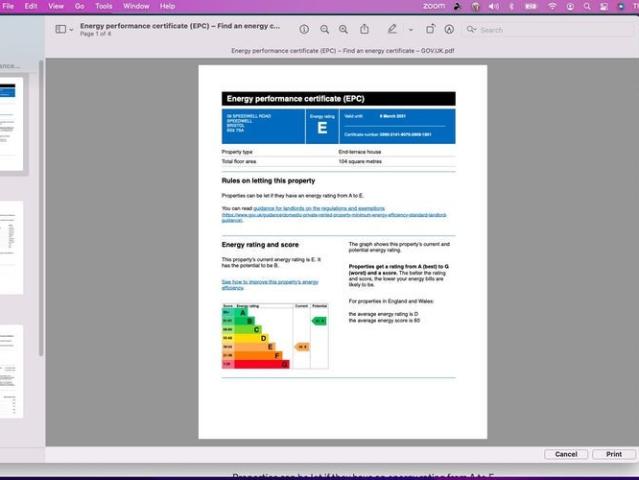639x480 pixels.
Task: Click the 'End-terrace house' value
Action: (359, 152)
